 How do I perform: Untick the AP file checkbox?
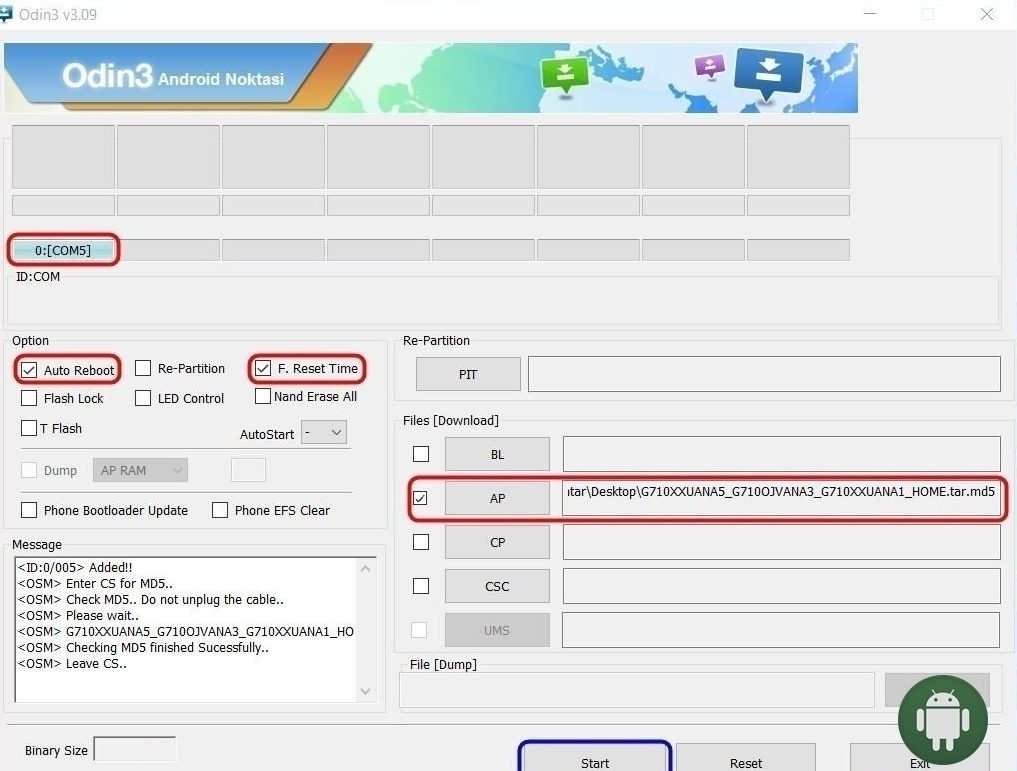click(421, 498)
